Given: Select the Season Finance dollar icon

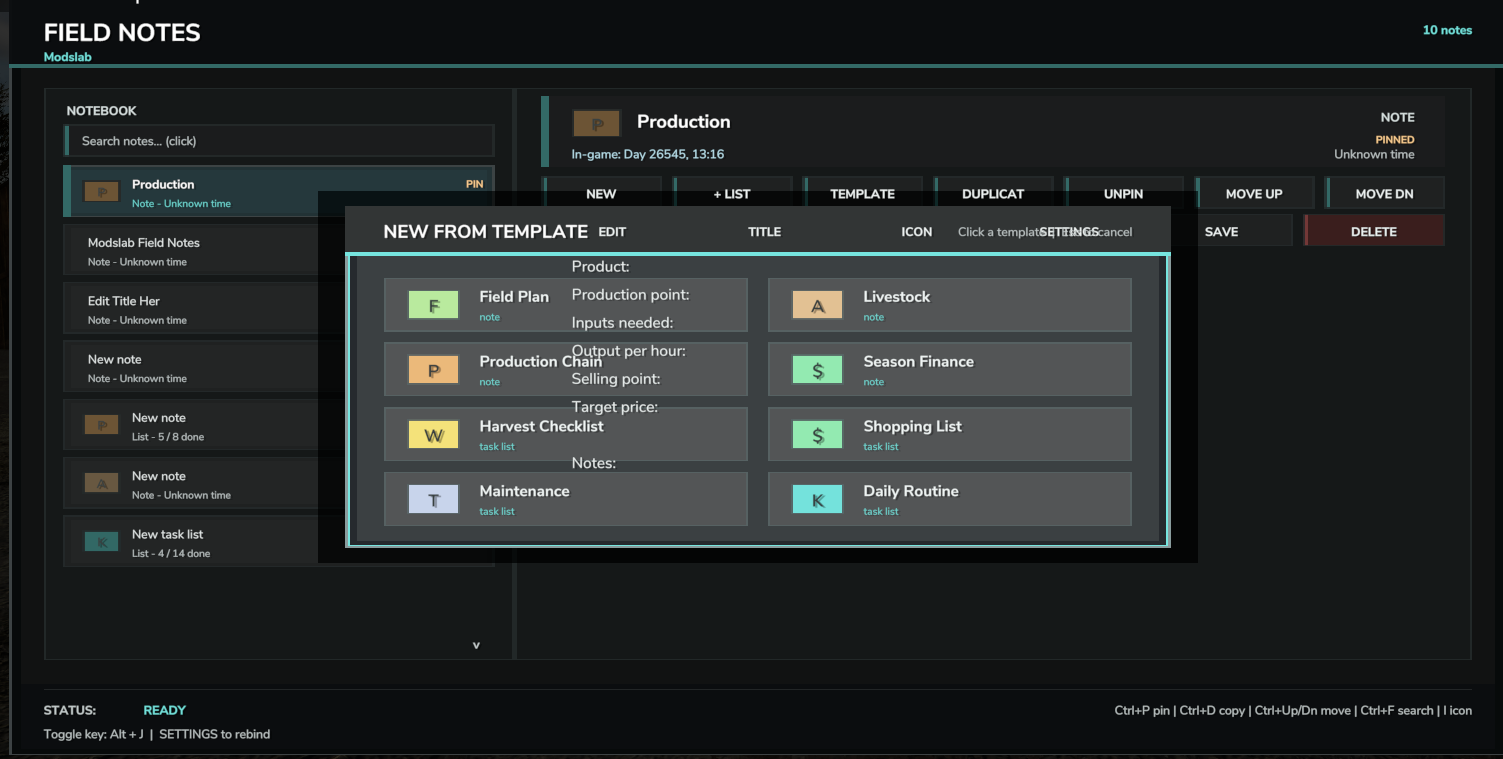Looking at the screenshot, I should [817, 370].
